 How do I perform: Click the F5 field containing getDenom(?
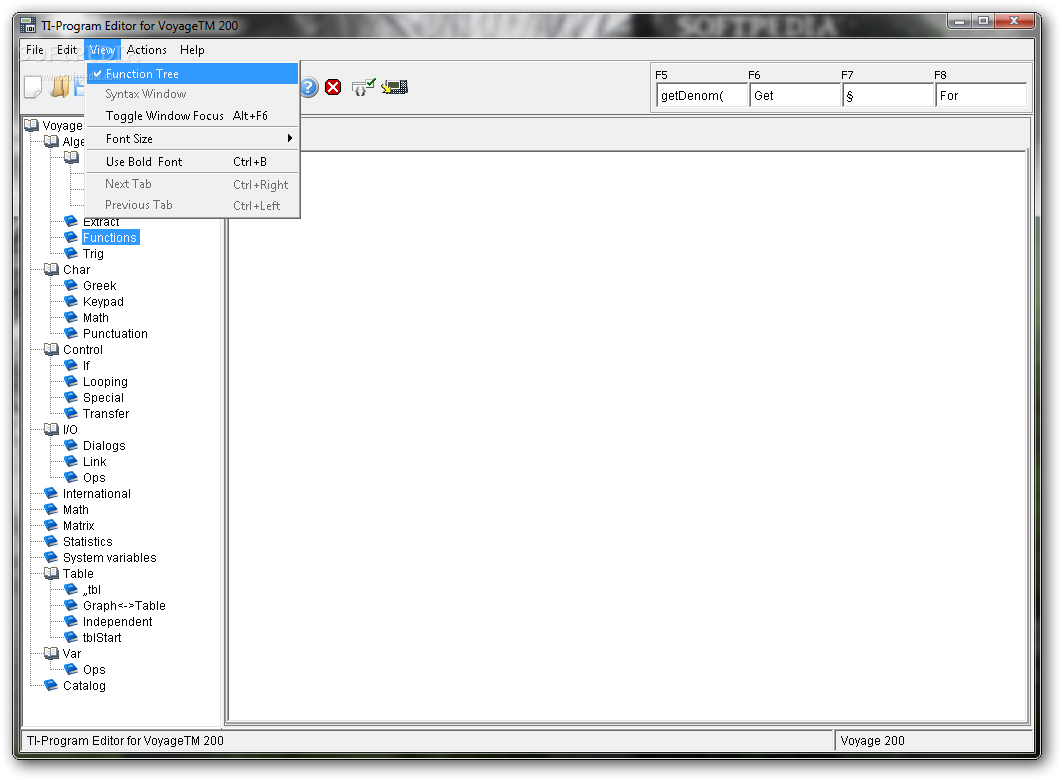coord(701,95)
